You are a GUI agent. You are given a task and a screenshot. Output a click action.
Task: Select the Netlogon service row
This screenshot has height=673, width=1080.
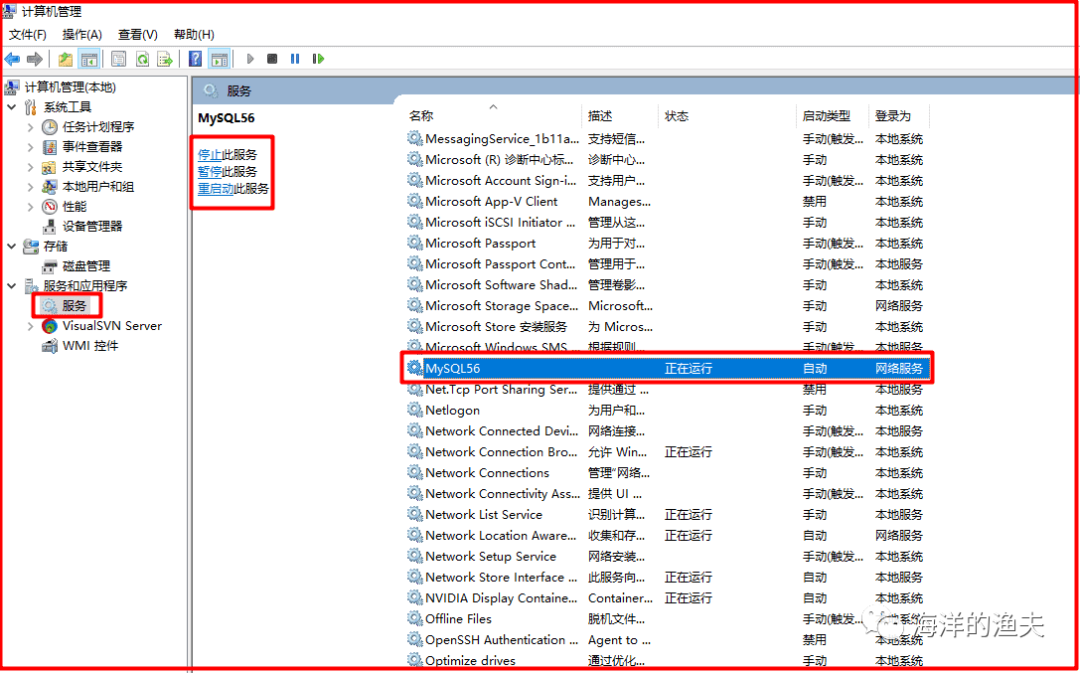pos(667,411)
